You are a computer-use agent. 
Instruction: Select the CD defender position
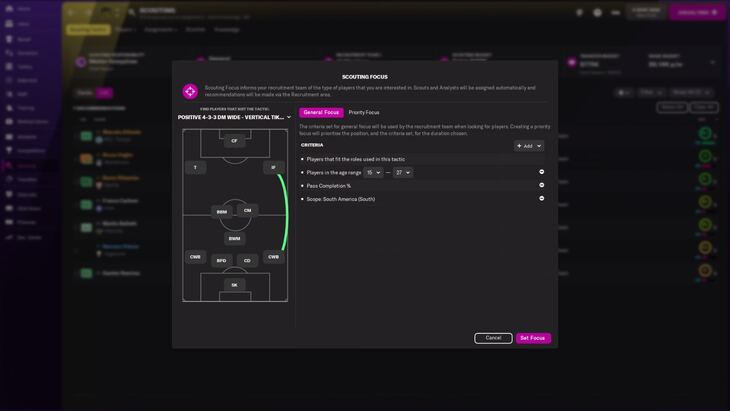(247, 261)
